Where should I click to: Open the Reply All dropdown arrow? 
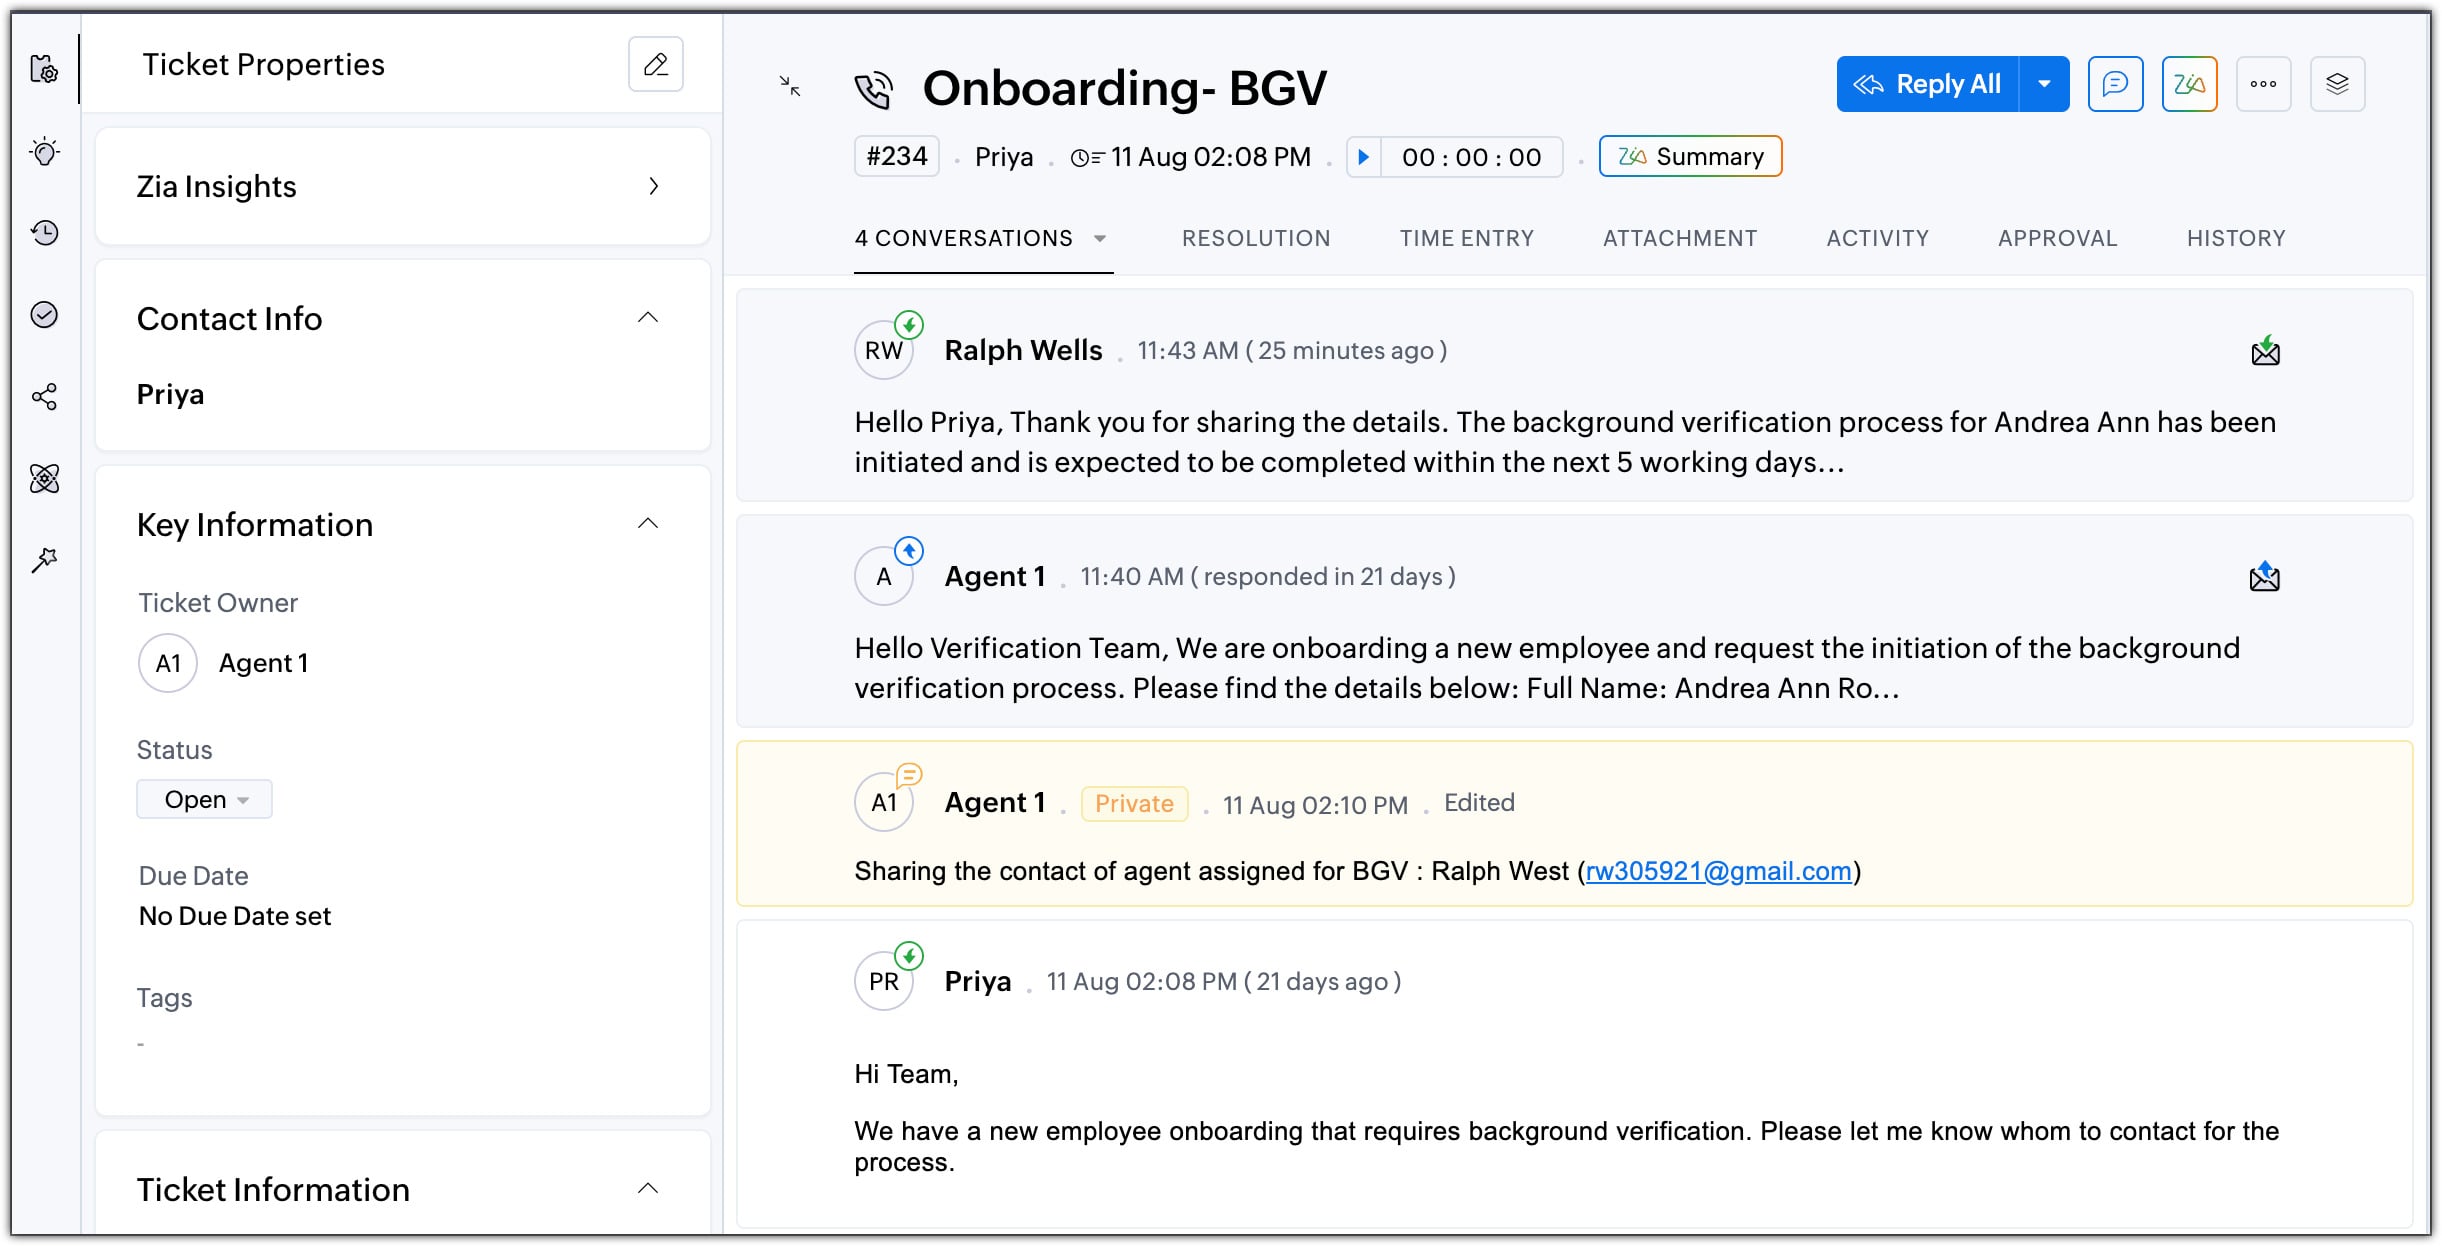2044,84
